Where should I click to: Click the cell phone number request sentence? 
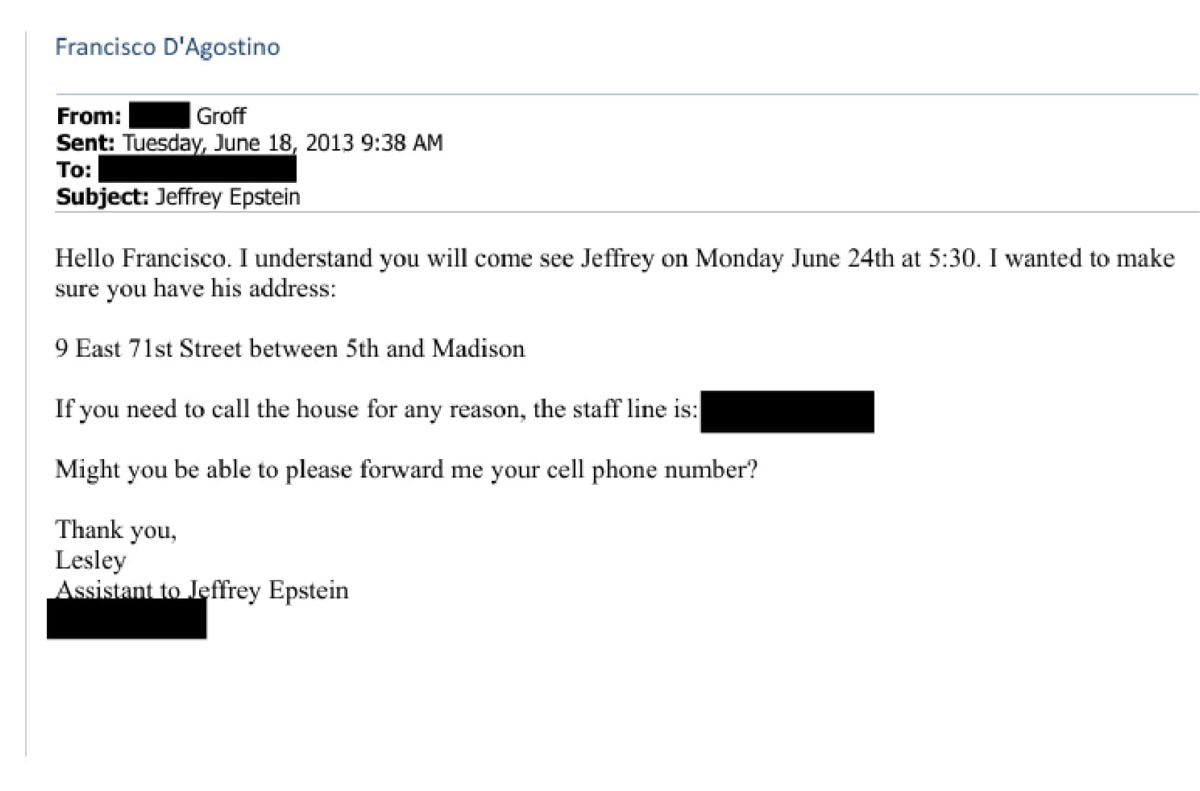[x=405, y=470]
